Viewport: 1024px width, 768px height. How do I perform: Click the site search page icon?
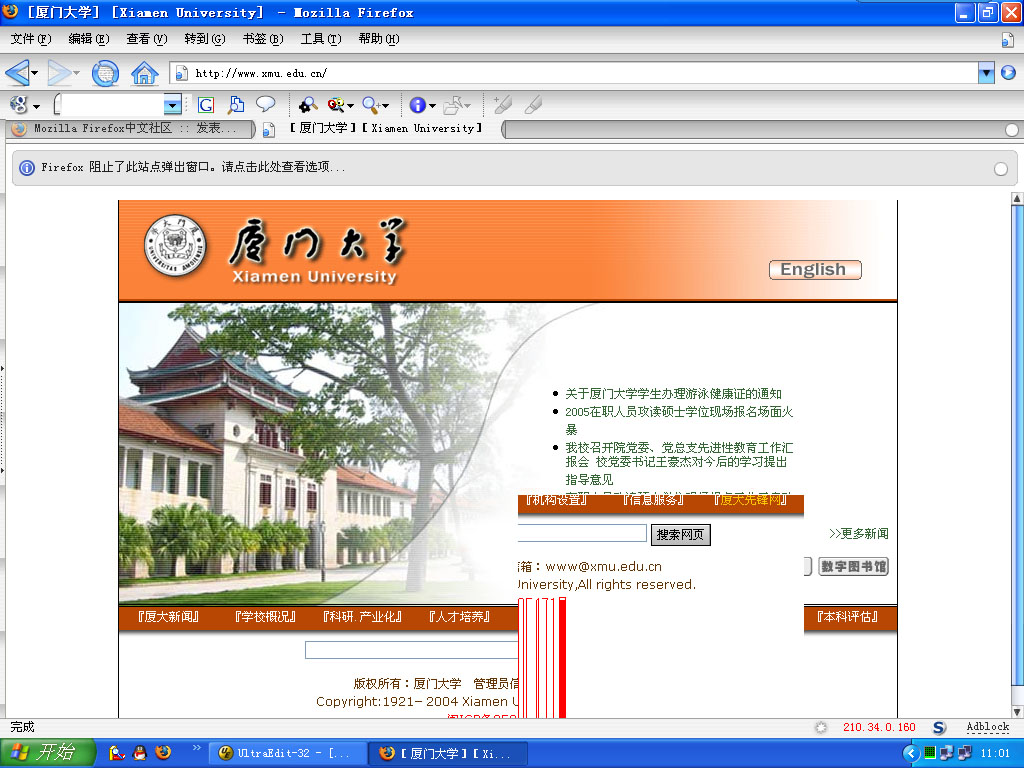pos(236,104)
